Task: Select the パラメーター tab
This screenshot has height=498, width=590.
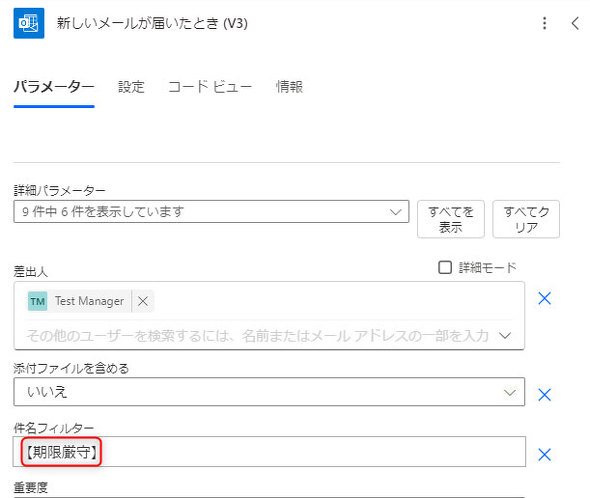Action: [x=54, y=87]
